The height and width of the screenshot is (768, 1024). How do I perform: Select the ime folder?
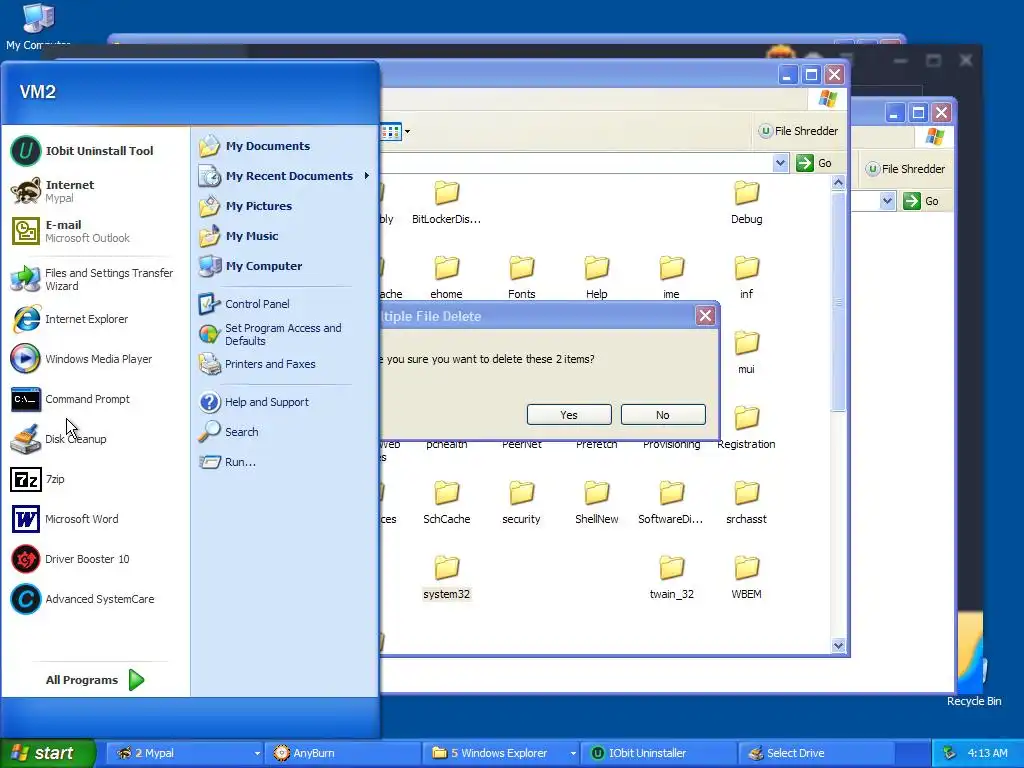pyautogui.click(x=671, y=278)
